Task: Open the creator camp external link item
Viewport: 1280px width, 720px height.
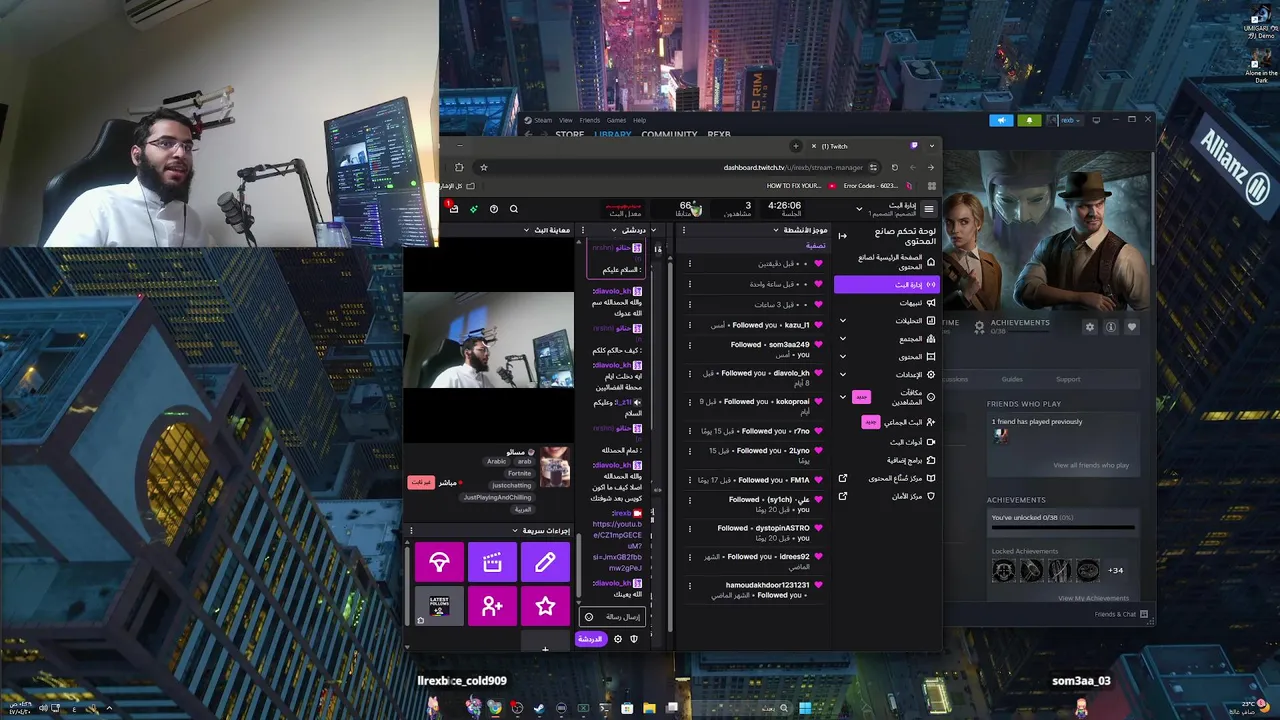Action: 888,478
